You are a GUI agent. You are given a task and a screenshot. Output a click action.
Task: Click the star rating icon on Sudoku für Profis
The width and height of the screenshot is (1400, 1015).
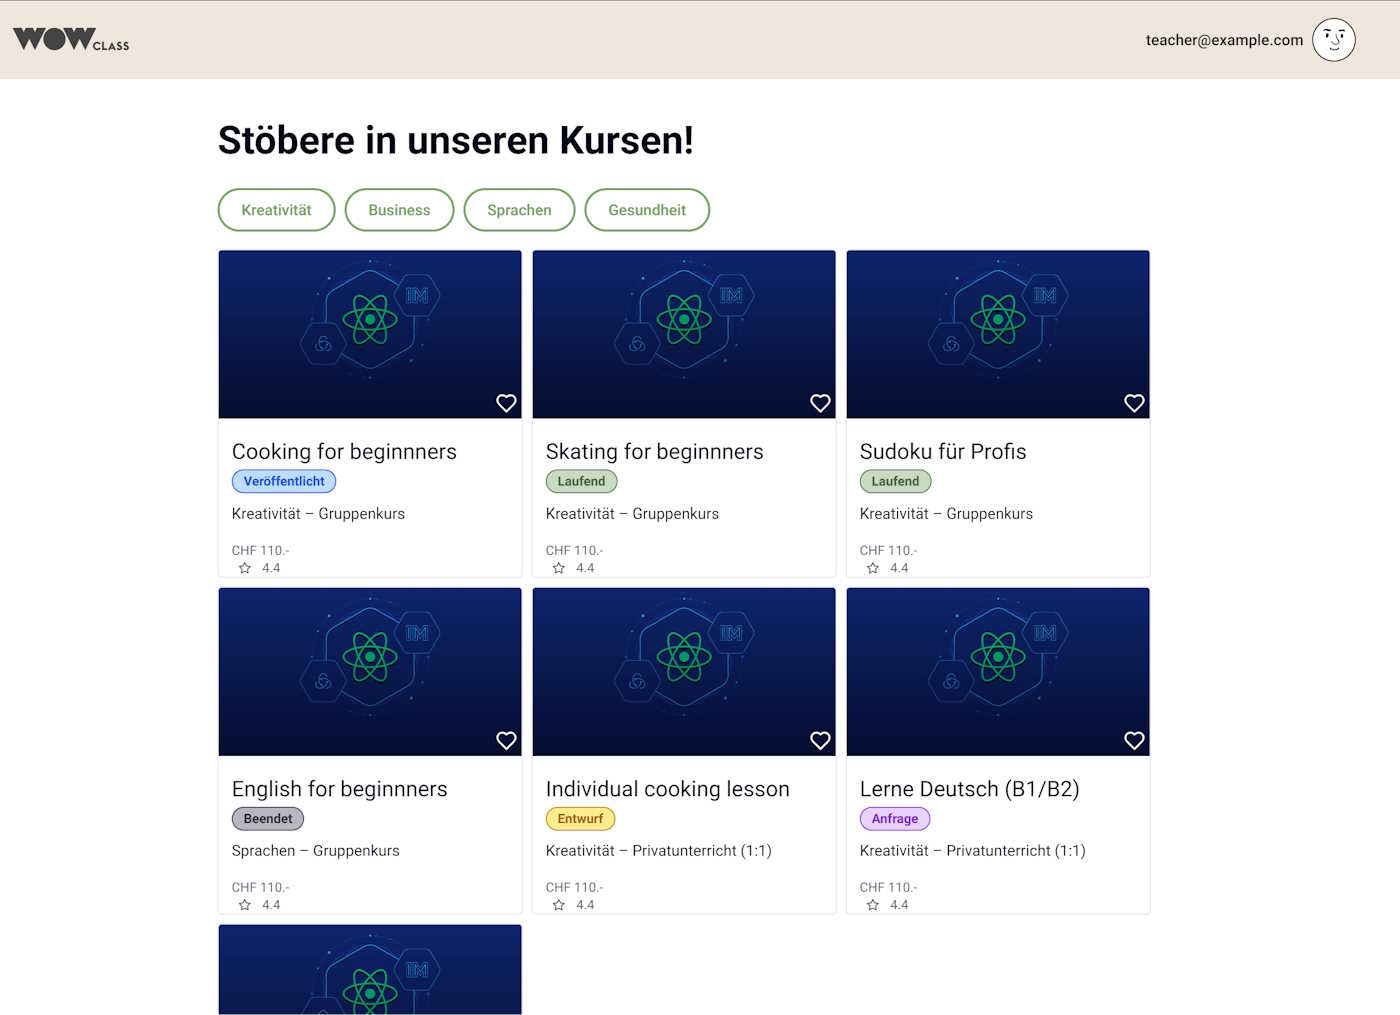pos(873,568)
